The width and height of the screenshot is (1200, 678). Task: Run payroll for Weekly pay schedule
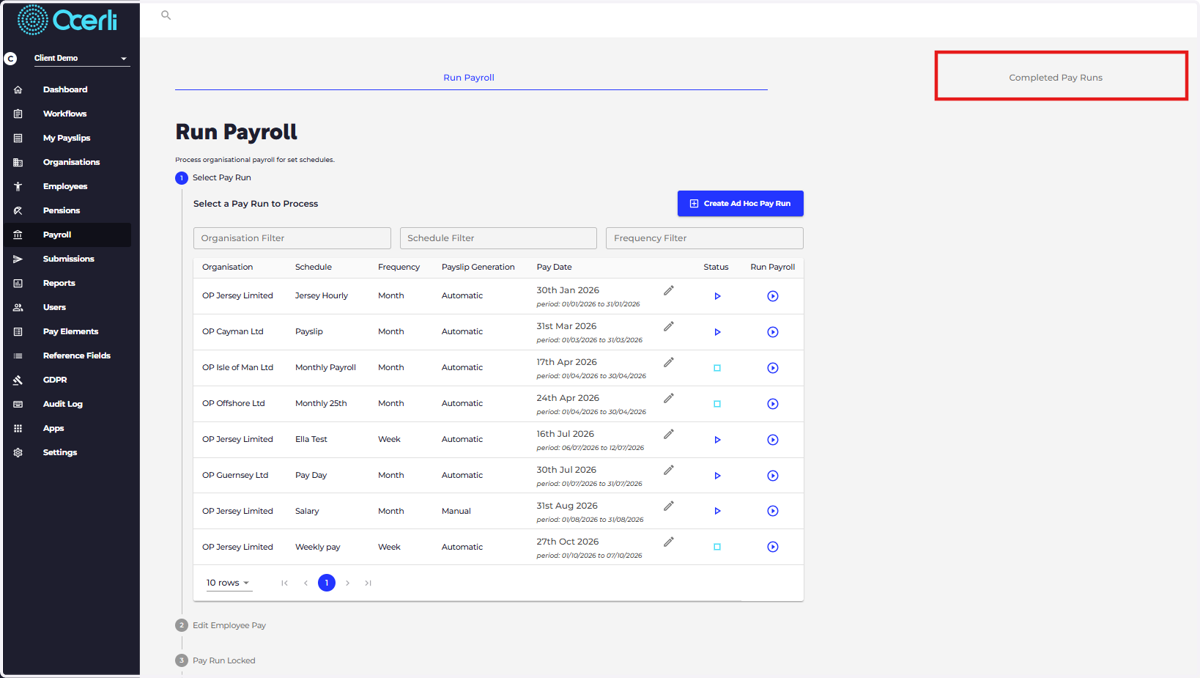[773, 547]
